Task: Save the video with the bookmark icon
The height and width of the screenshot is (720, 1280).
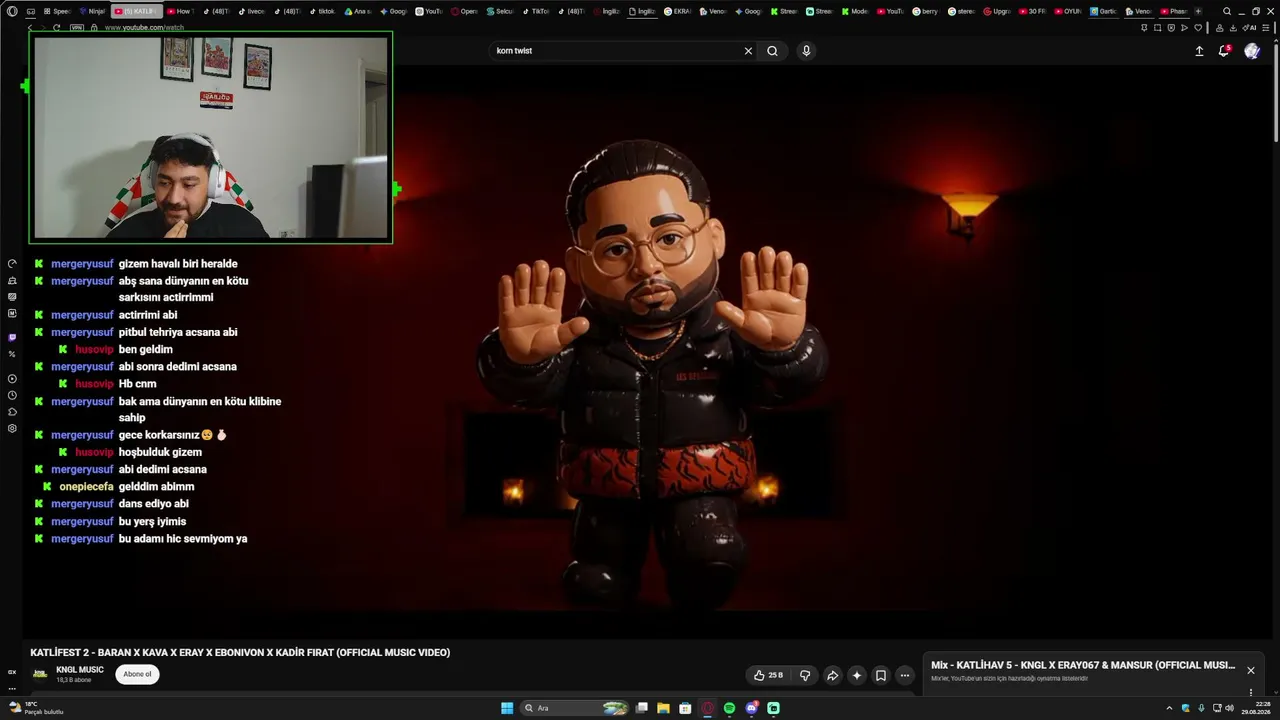Action: click(881, 675)
